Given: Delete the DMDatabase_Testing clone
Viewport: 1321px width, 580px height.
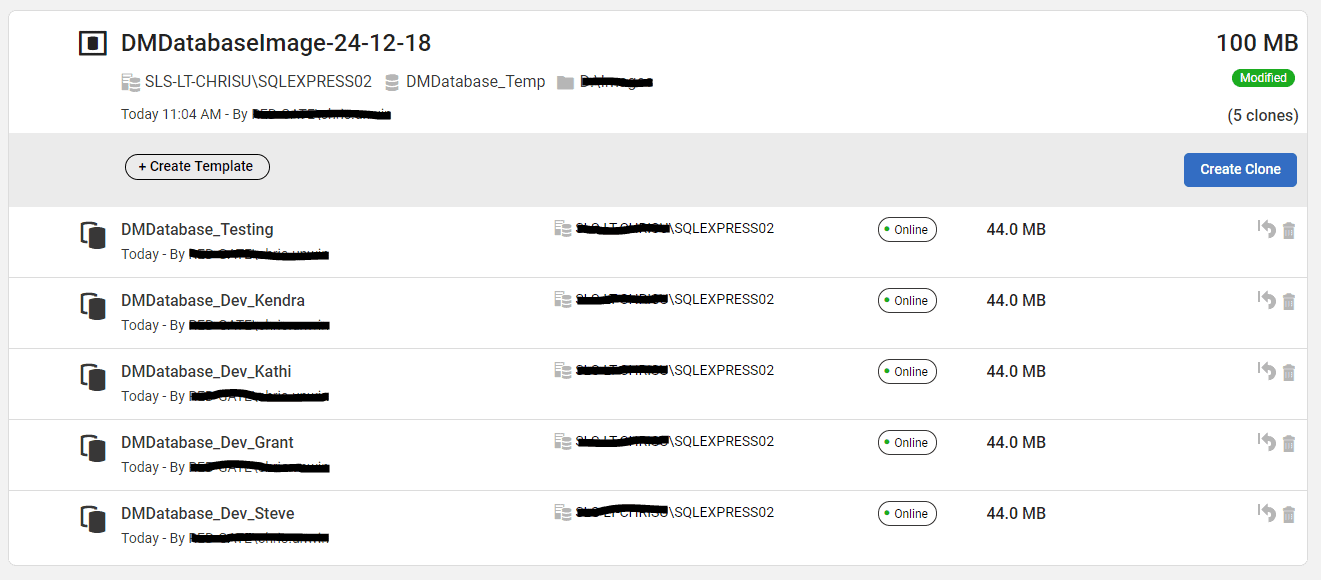Looking at the screenshot, I should pyautogui.click(x=1289, y=231).
